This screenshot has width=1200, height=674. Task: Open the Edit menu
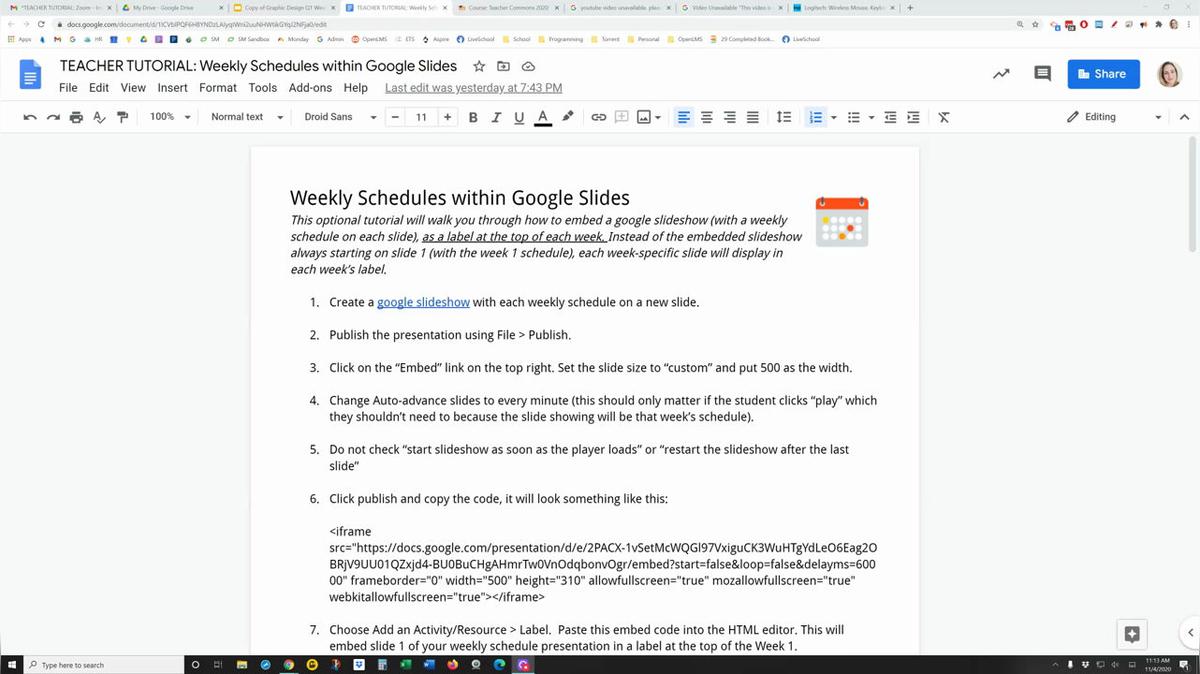[x=99, y=88]
